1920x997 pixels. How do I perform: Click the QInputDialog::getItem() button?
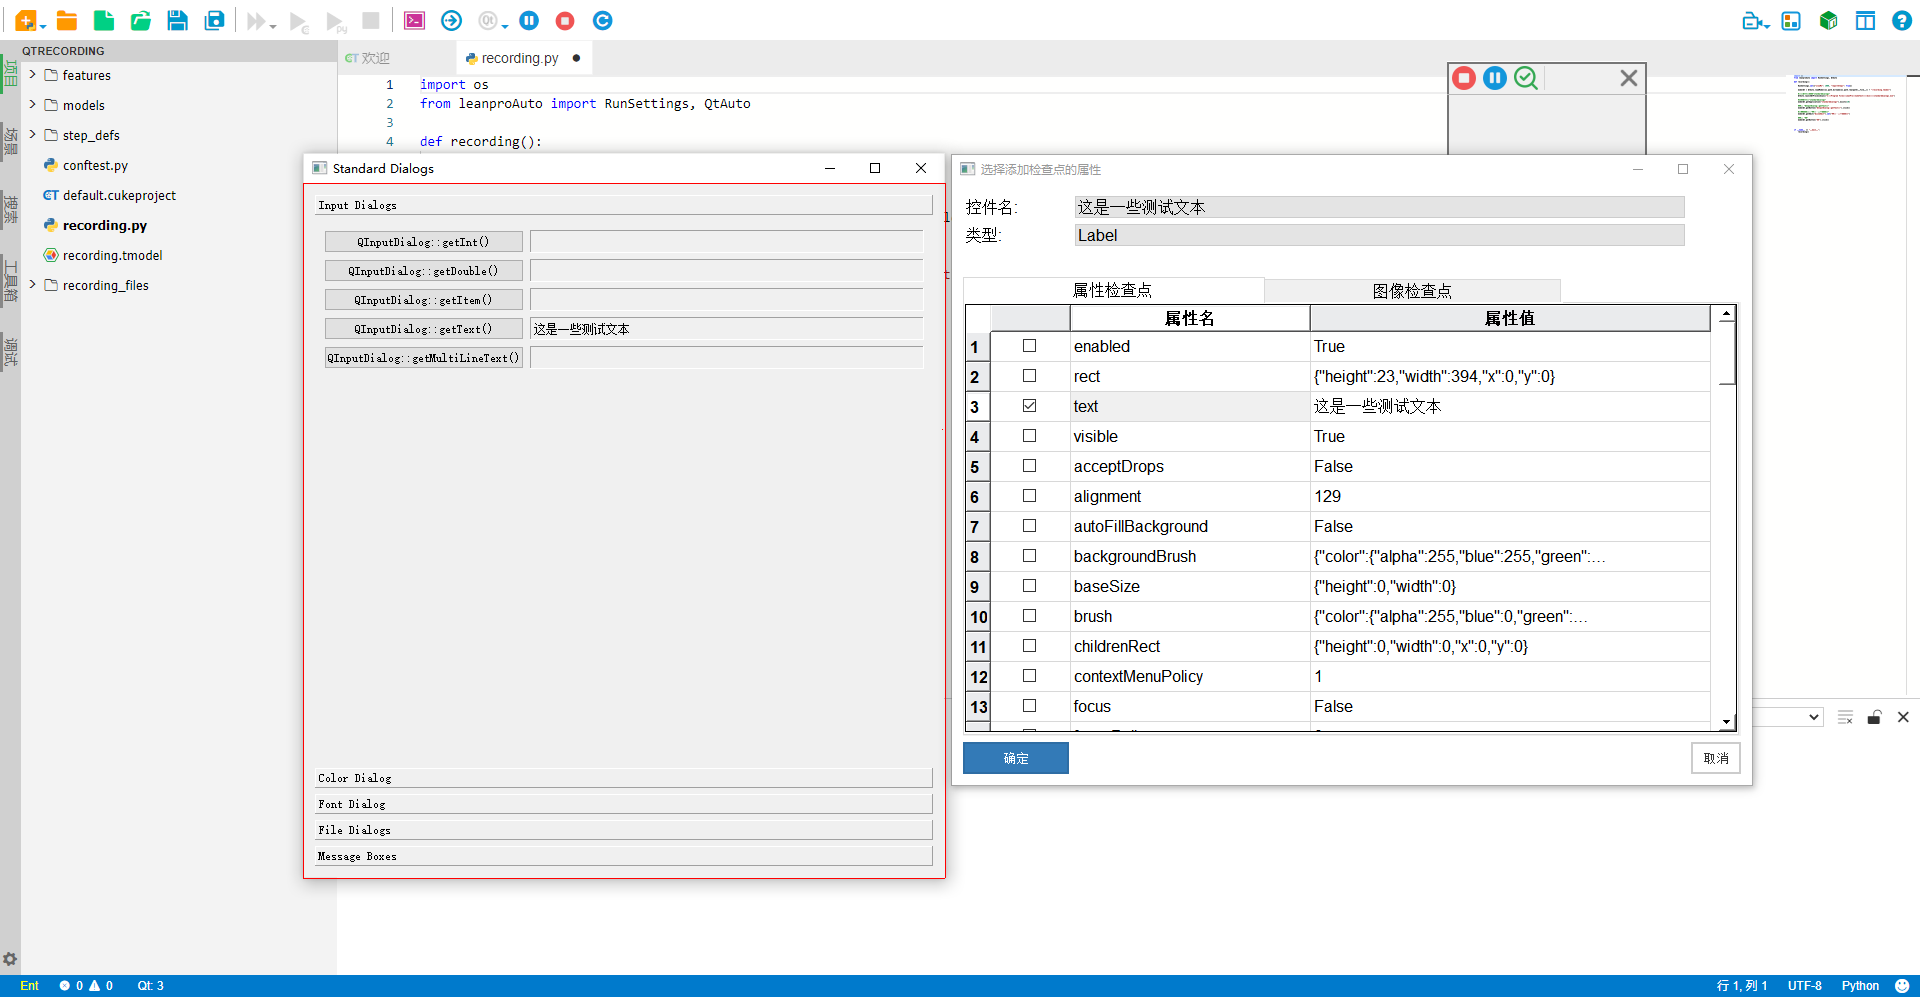pyautogui.click(x=424, y=300)
